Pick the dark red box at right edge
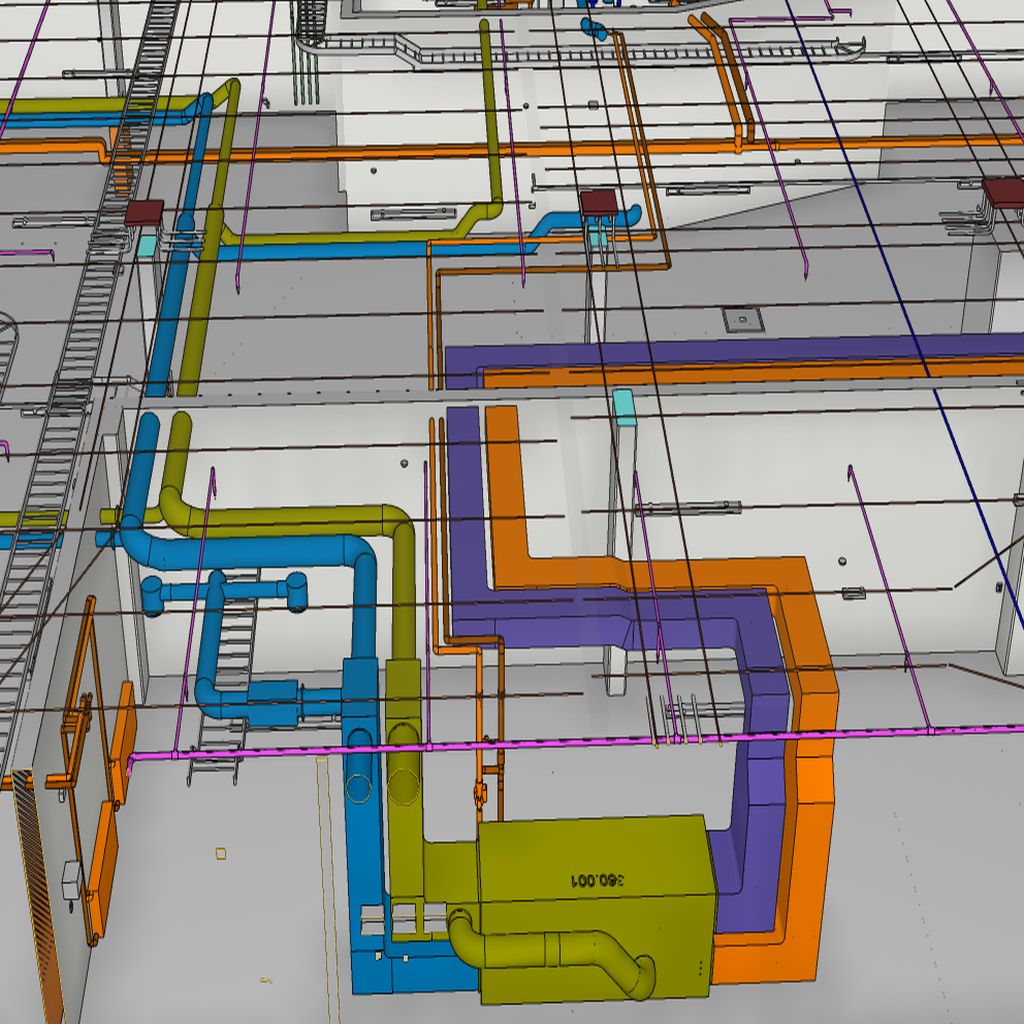Image resolution: width=1024 pixels, height=1024 pixels. pos(1003,192)
